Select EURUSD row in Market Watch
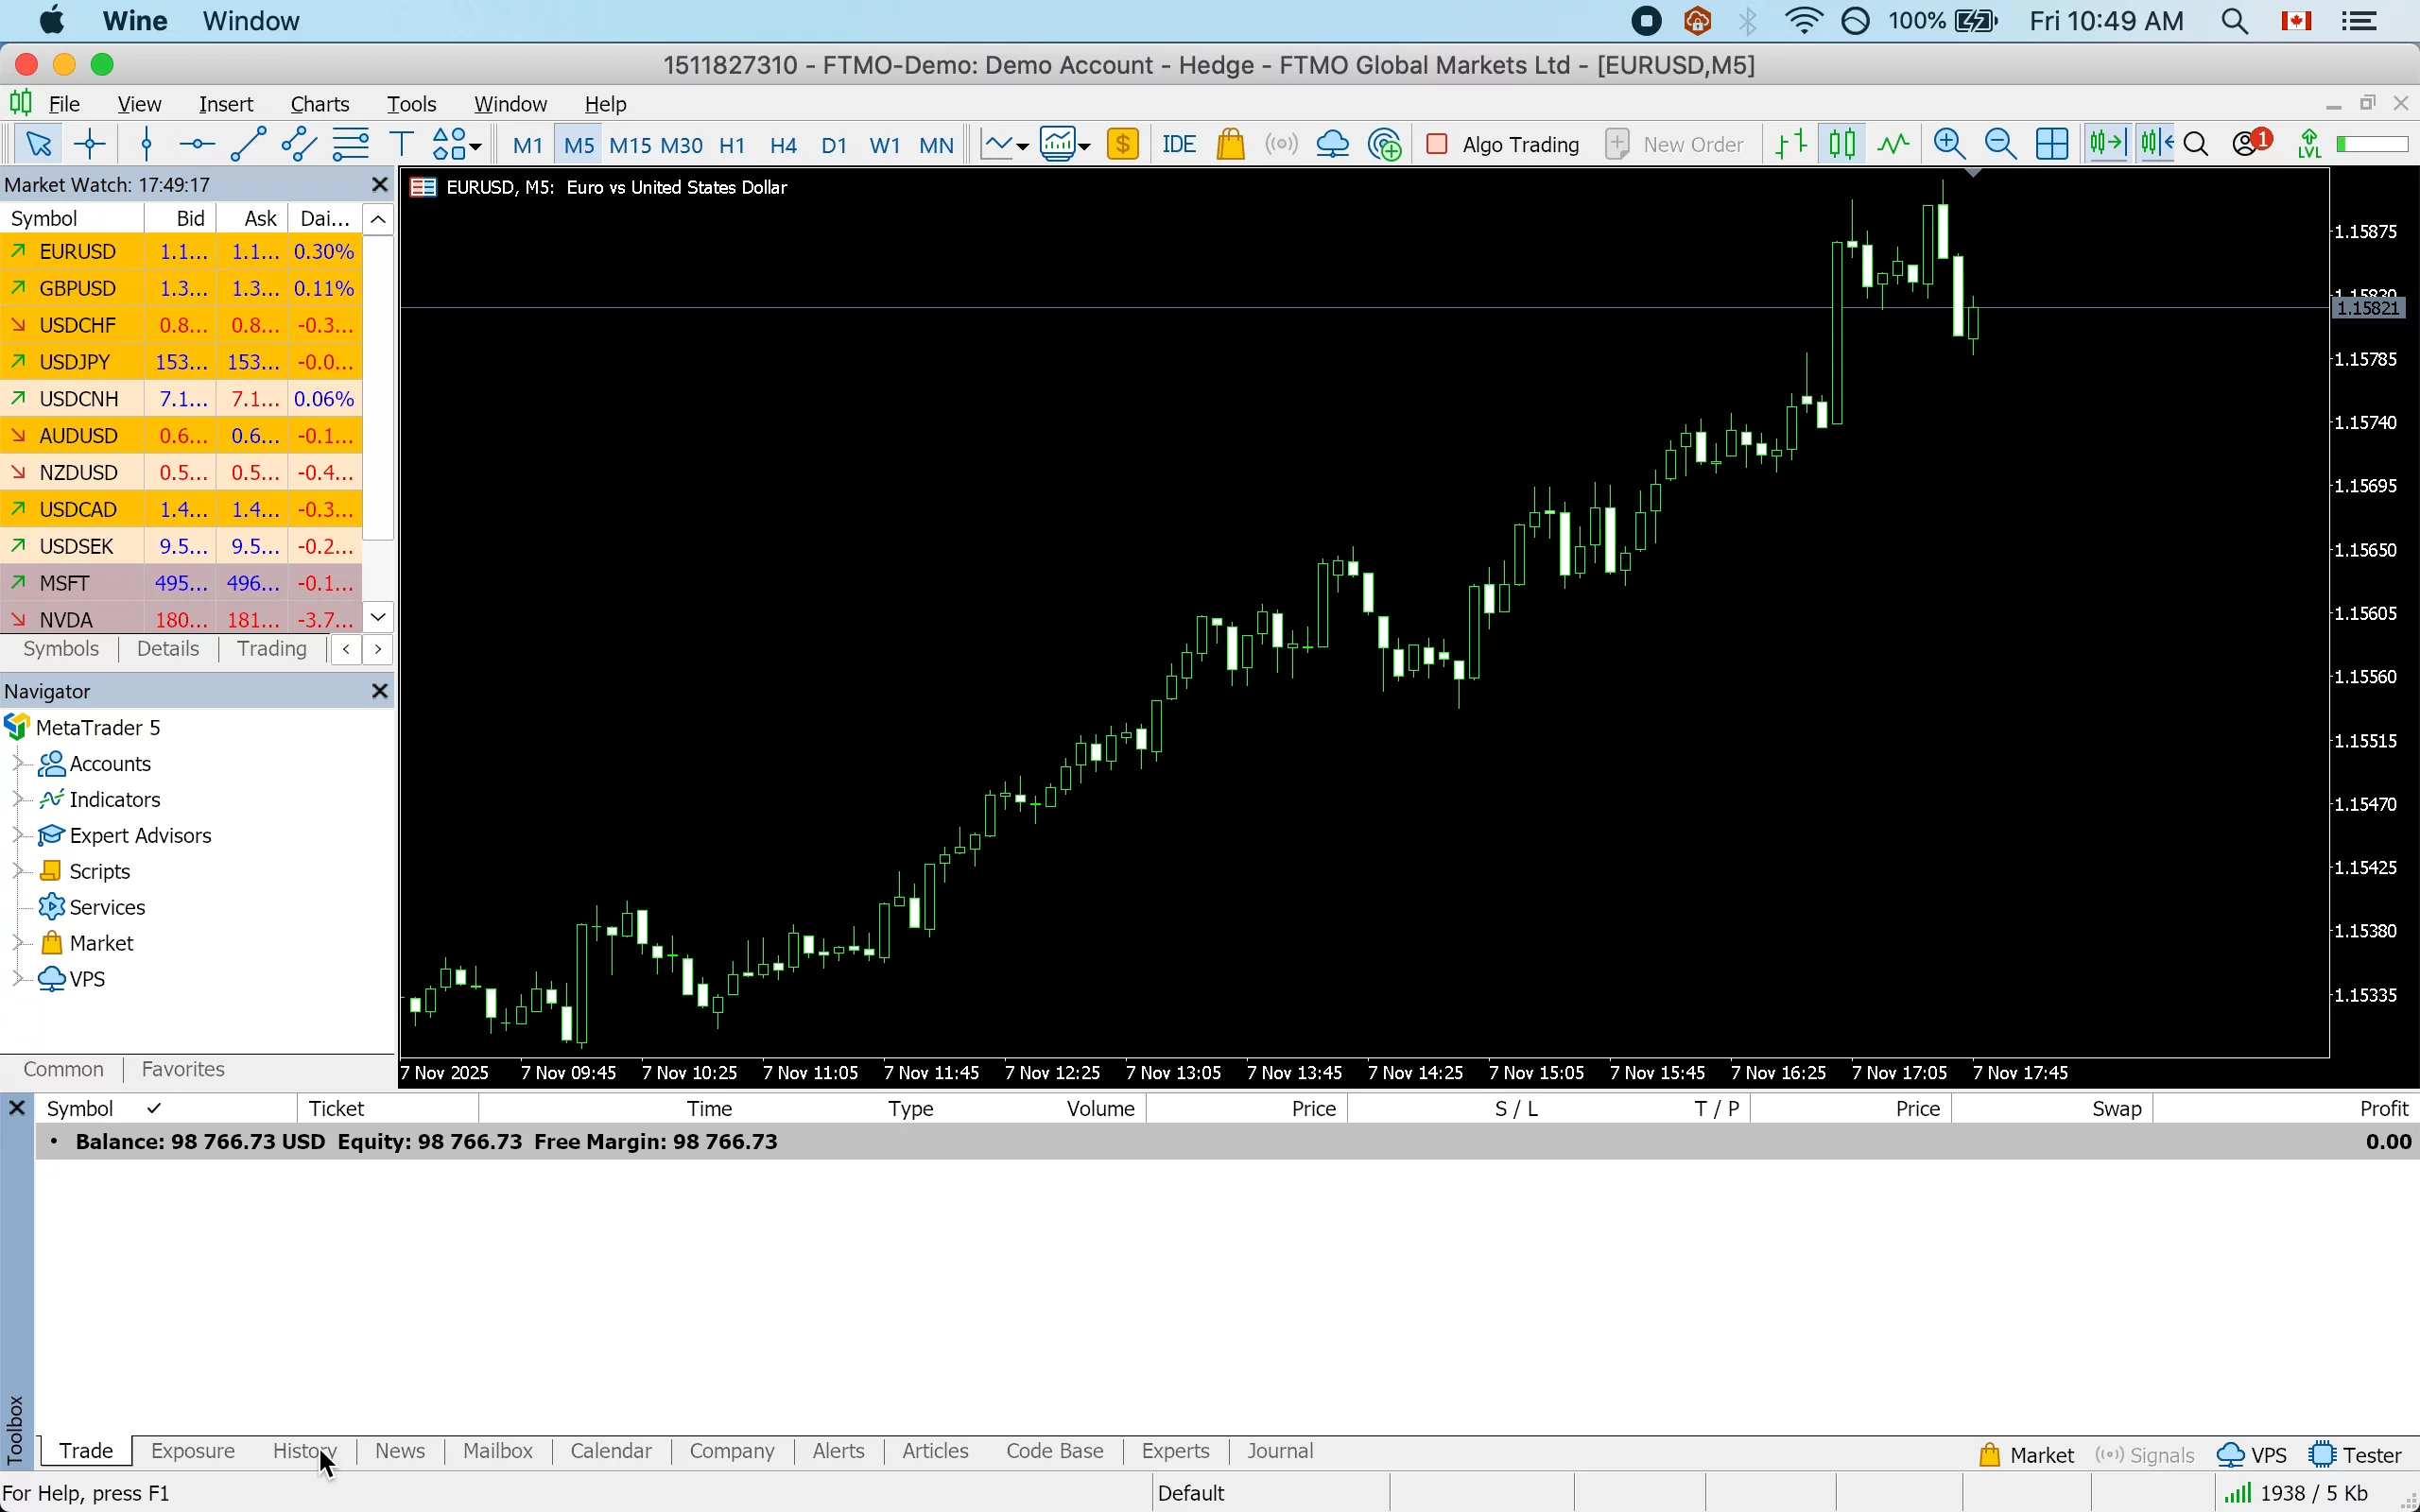 pos(78,251)
